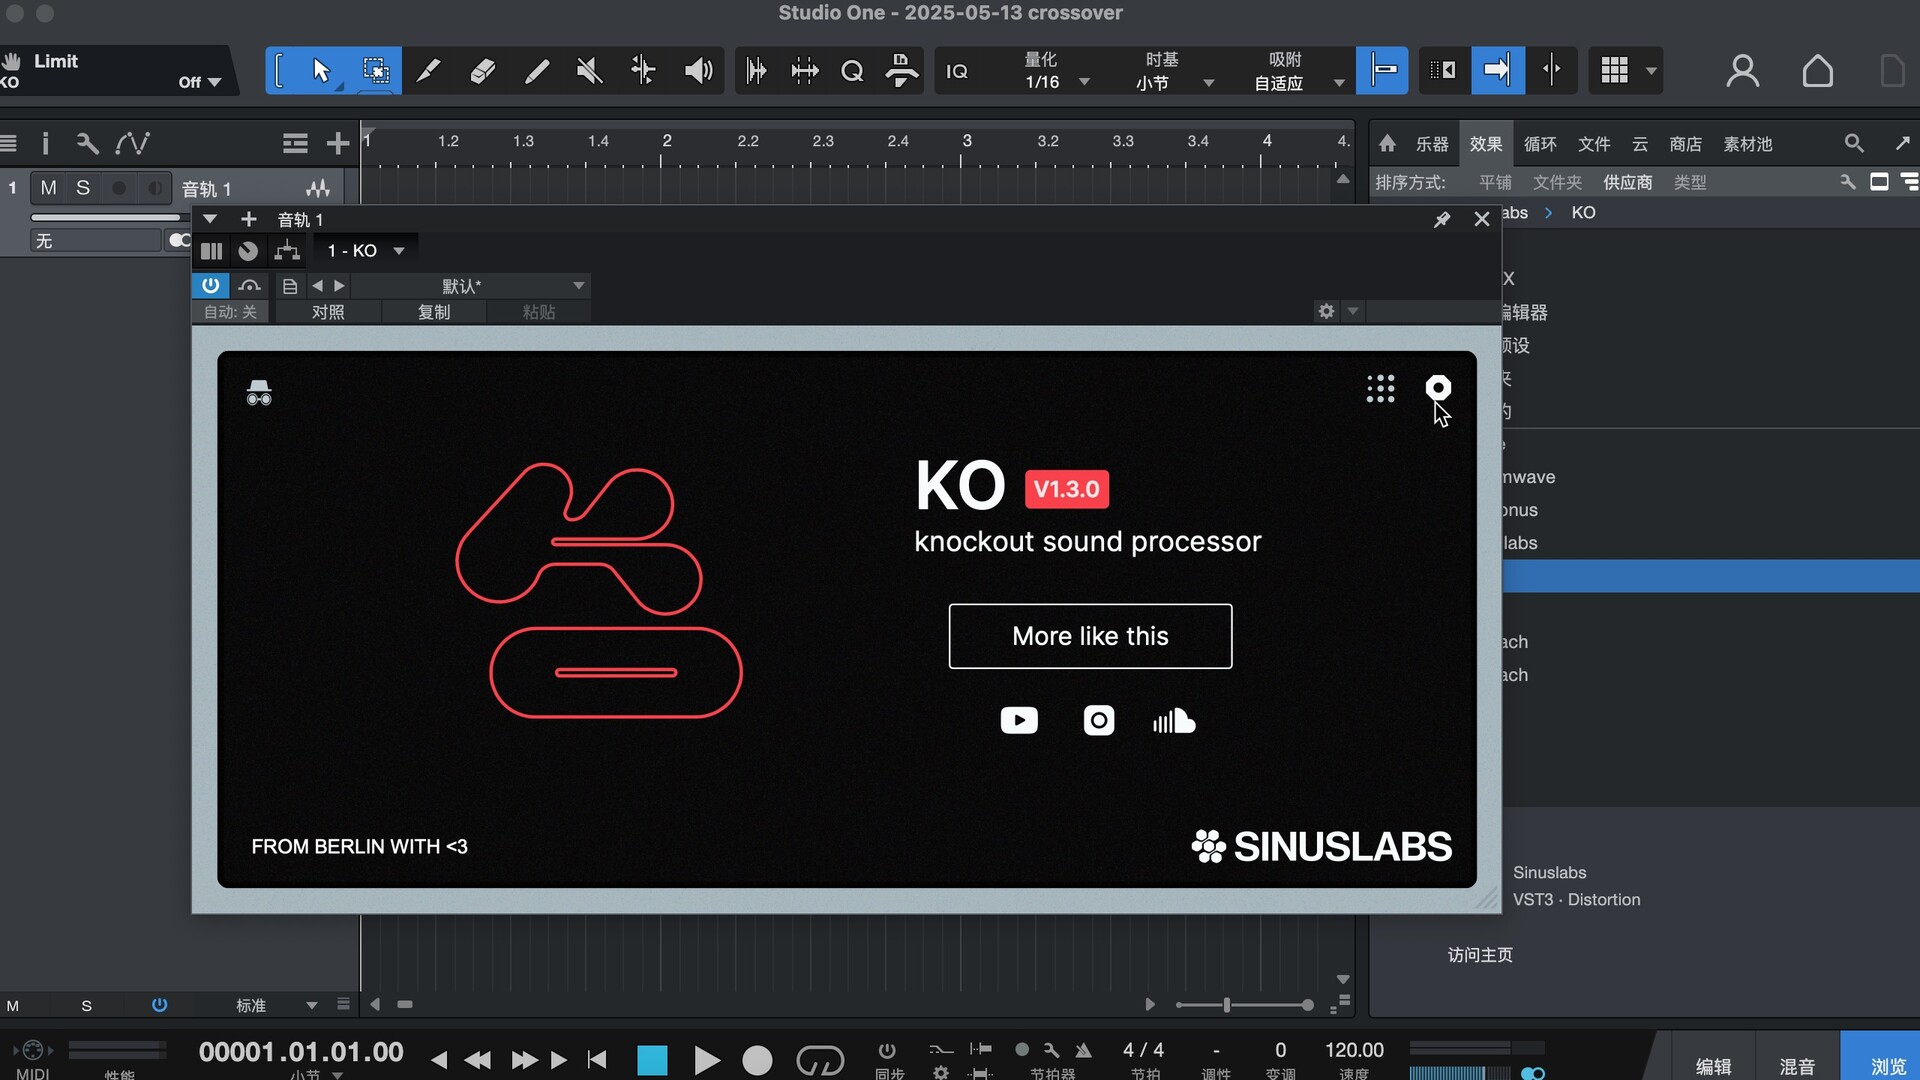The image size is (1920, 1080).
Task: Open track inspector info icon
Action: (45, 143)
